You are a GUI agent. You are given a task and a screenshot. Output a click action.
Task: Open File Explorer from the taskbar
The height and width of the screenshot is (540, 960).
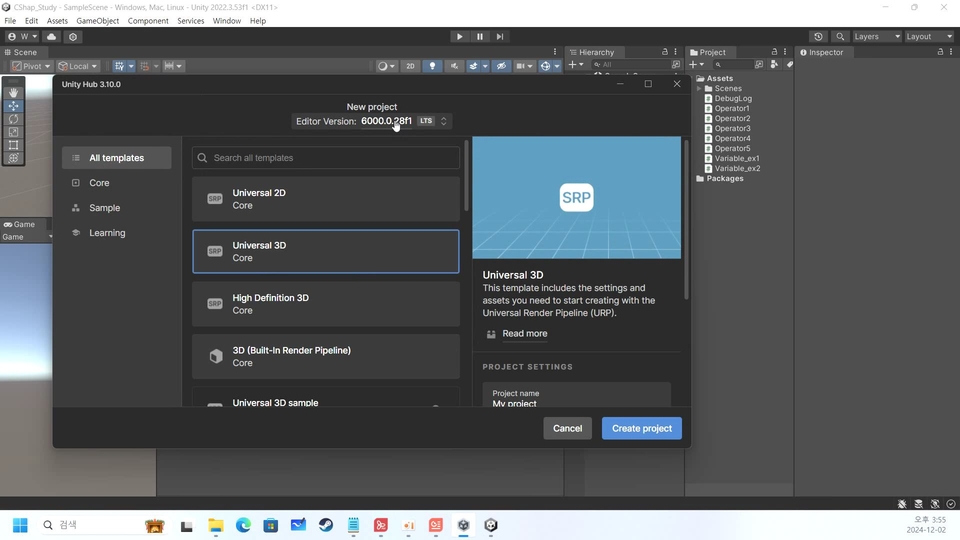pyautogui.click(x=216, y=525)
